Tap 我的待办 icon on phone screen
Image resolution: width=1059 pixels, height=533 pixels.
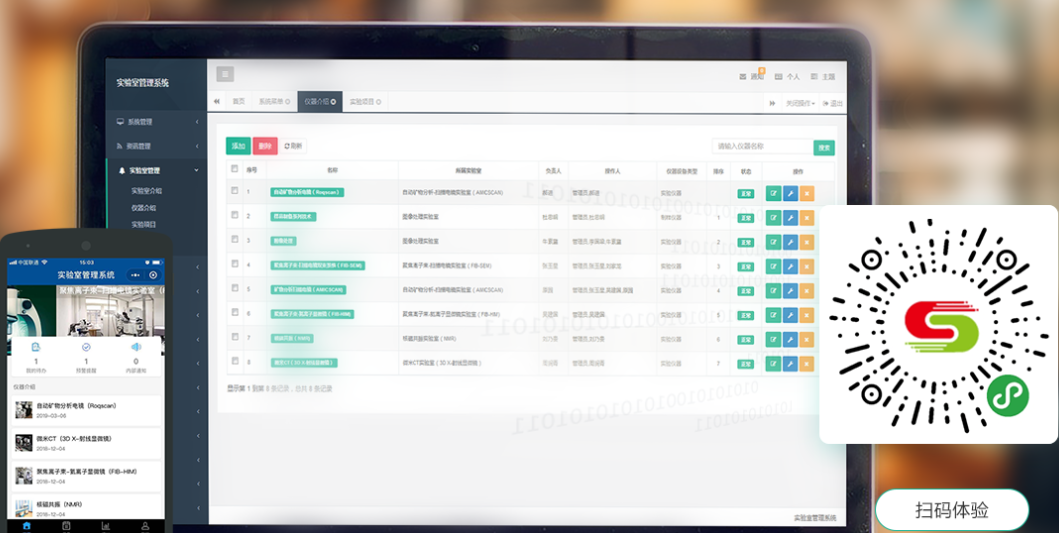pos(36,347)
